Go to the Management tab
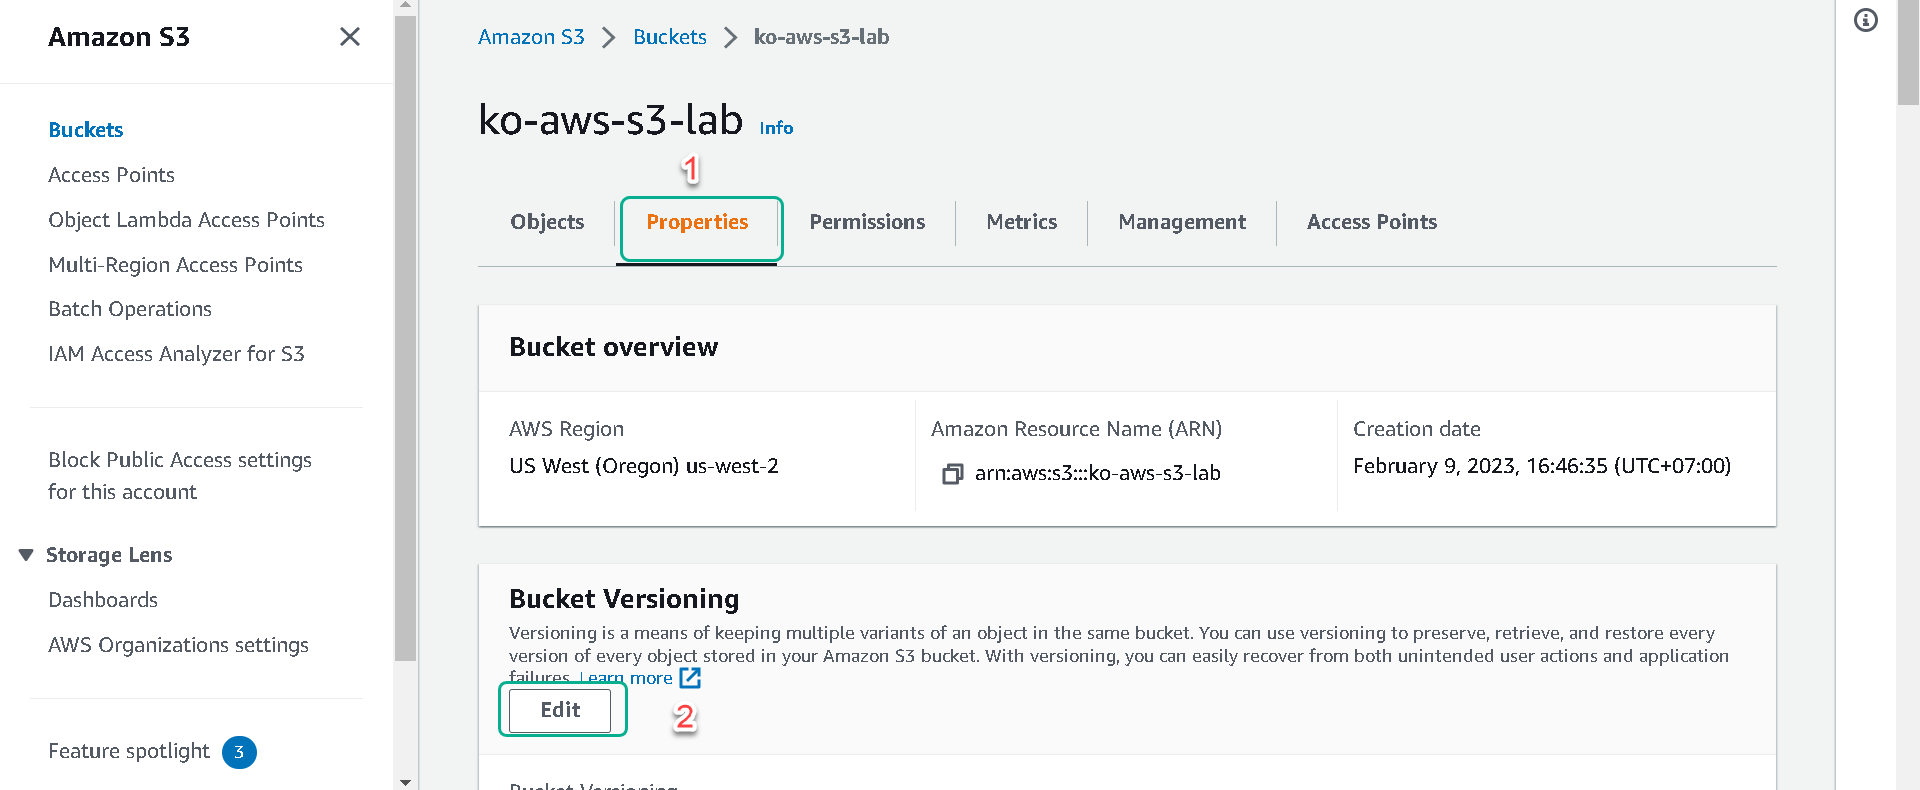The image size is (1920, 790). click(1182, 222)
